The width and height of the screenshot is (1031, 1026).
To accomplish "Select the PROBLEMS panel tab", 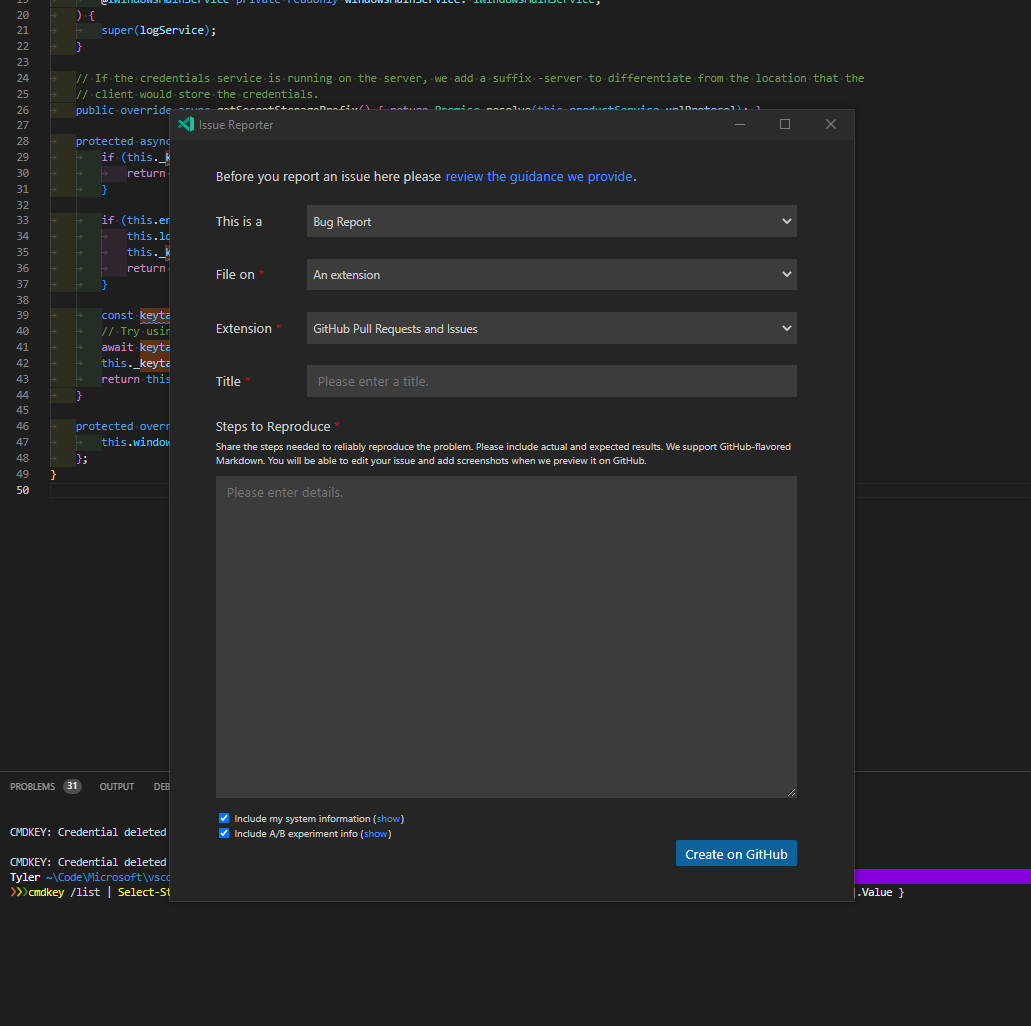I will (33, 786).
